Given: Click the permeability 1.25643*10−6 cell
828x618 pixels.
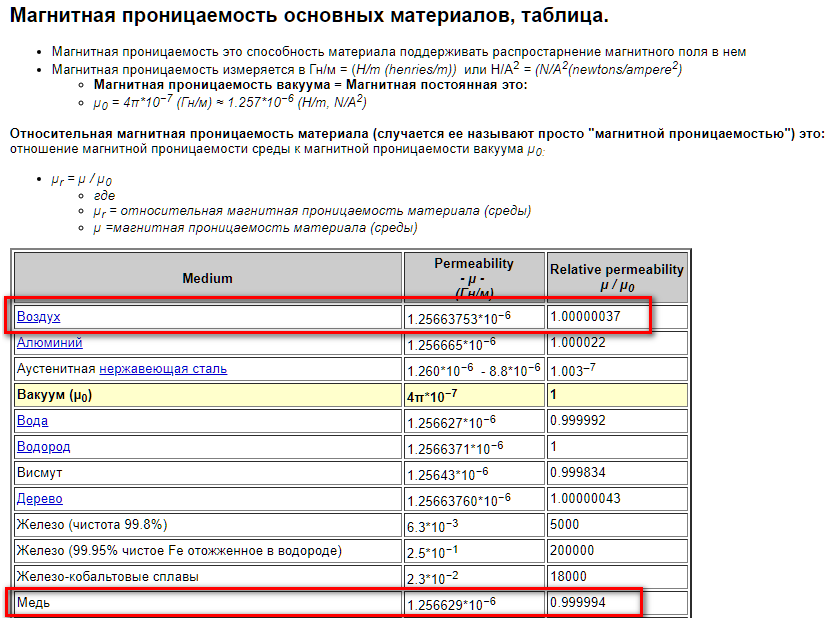Looking at the screenshot, I should click(x=474, y=473).
